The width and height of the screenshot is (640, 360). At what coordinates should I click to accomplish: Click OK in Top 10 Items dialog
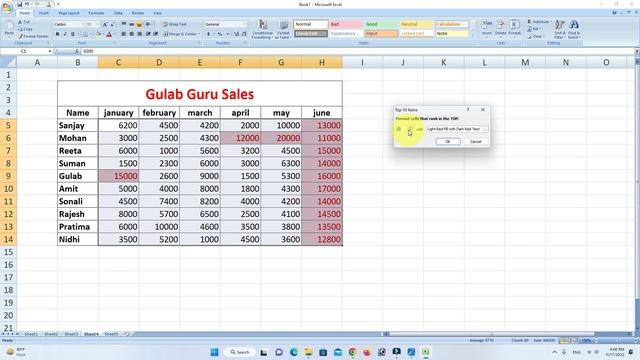pyautogui.click(x=448, y=142)
